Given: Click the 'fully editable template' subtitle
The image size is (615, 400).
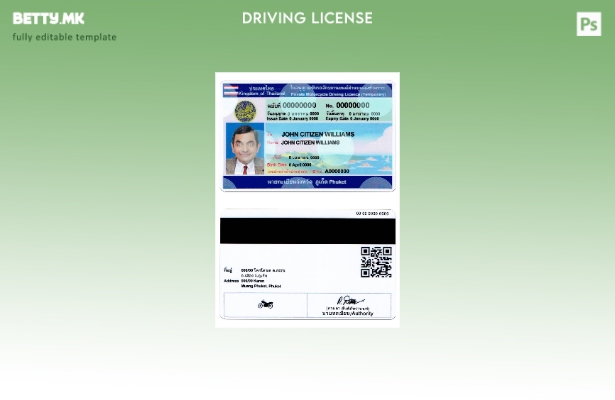Looking at the screenshot, I should pyautogui.click(x=64, y=37).
